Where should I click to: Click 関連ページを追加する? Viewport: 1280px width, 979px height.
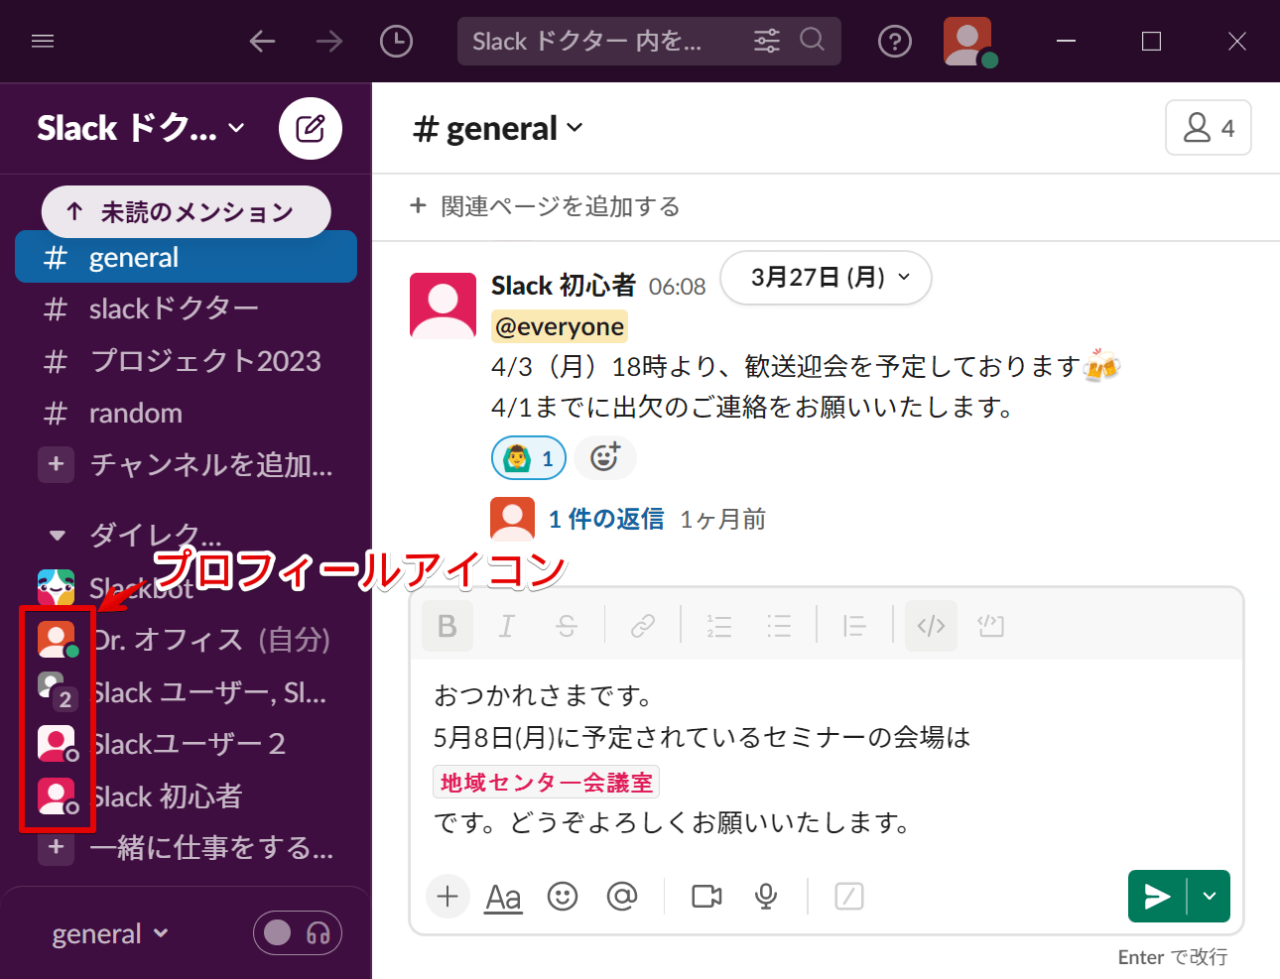(x=545, y=206)
